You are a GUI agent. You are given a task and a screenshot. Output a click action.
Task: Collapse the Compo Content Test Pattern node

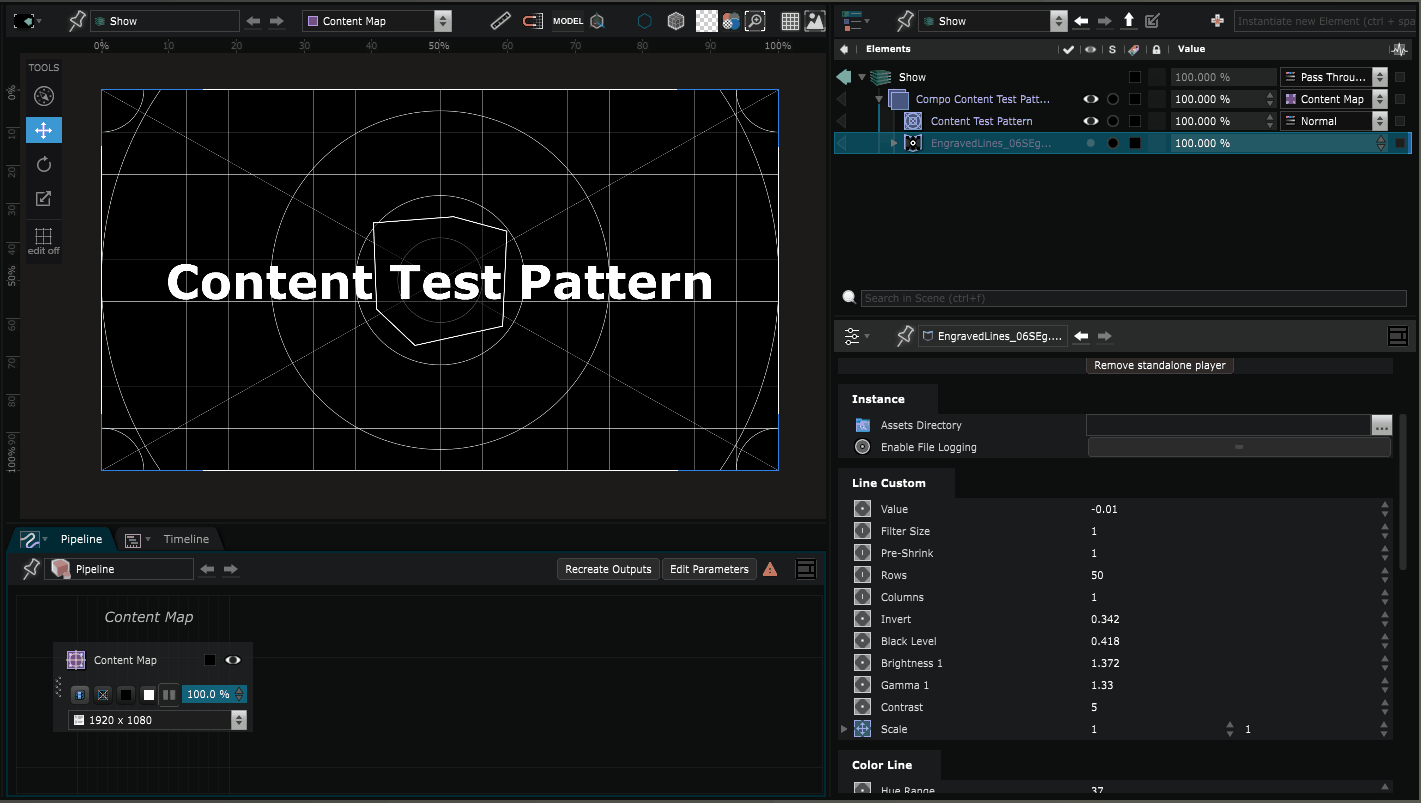click(880, 99)
